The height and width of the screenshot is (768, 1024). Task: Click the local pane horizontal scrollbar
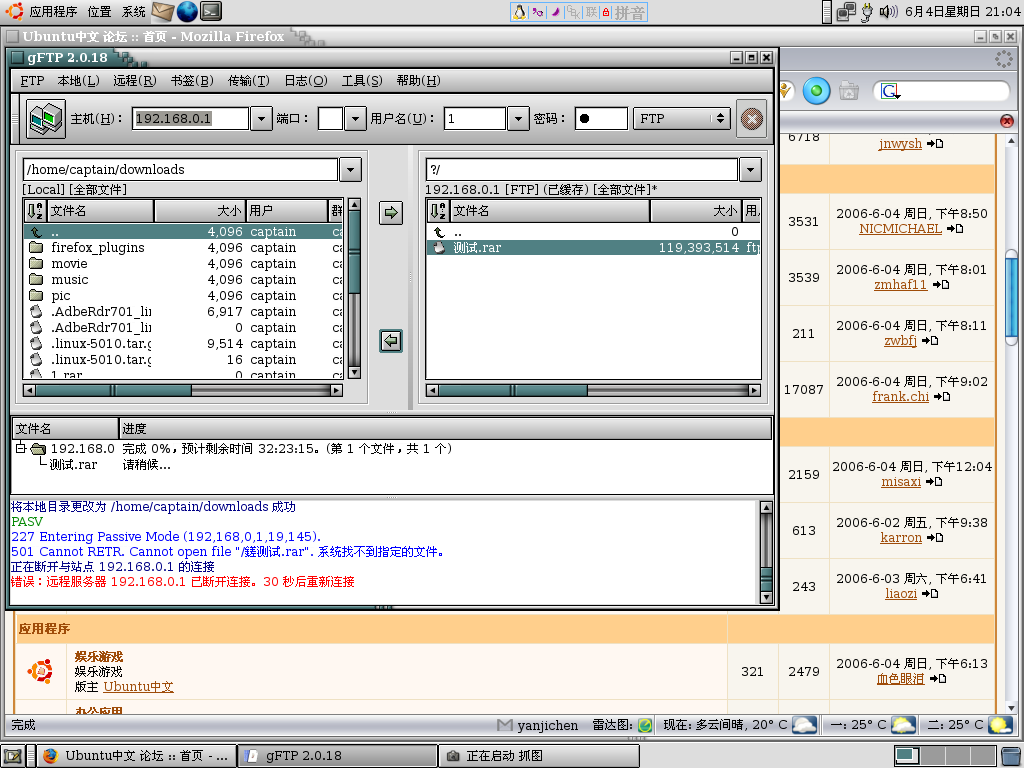click(x=183, y=391)
